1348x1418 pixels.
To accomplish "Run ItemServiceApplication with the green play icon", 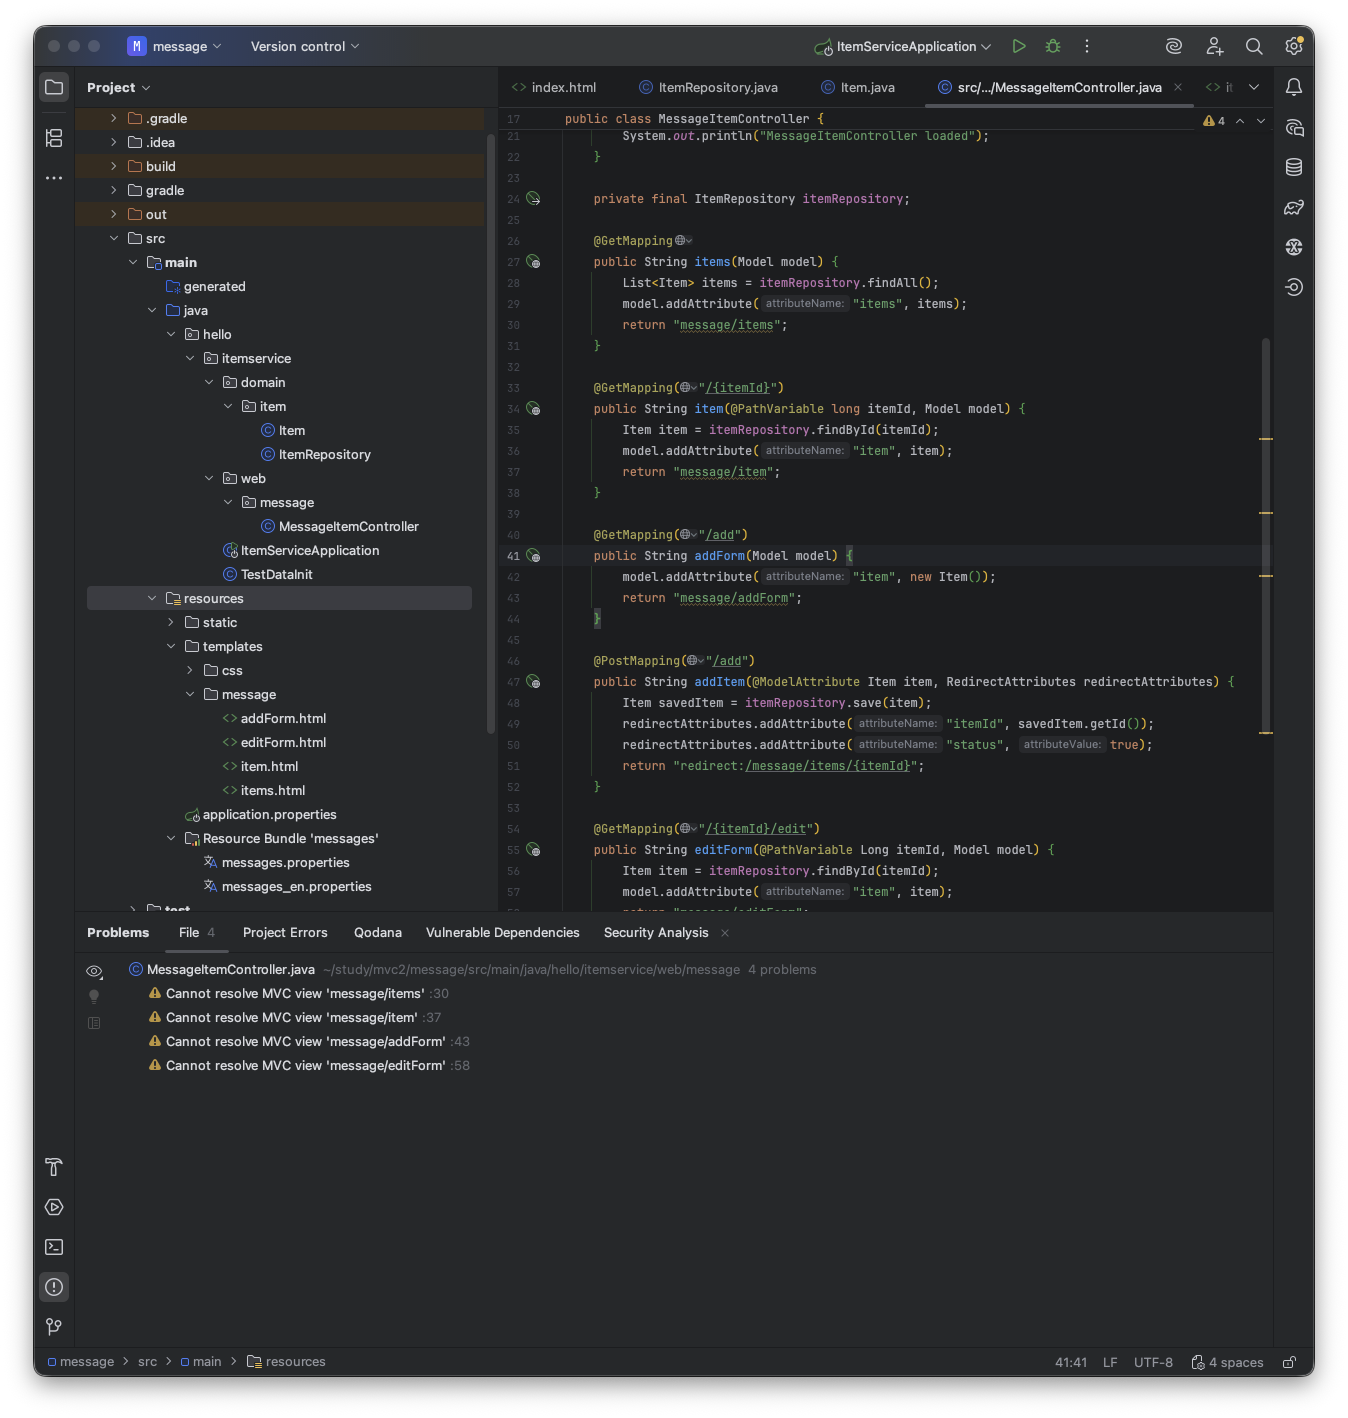I will pos(1018,46).
